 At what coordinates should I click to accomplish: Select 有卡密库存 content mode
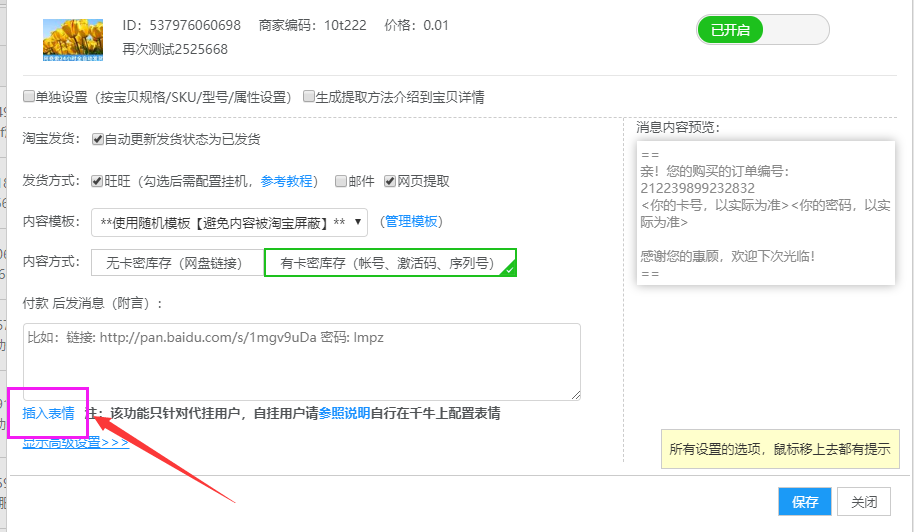tap(389, 263)
